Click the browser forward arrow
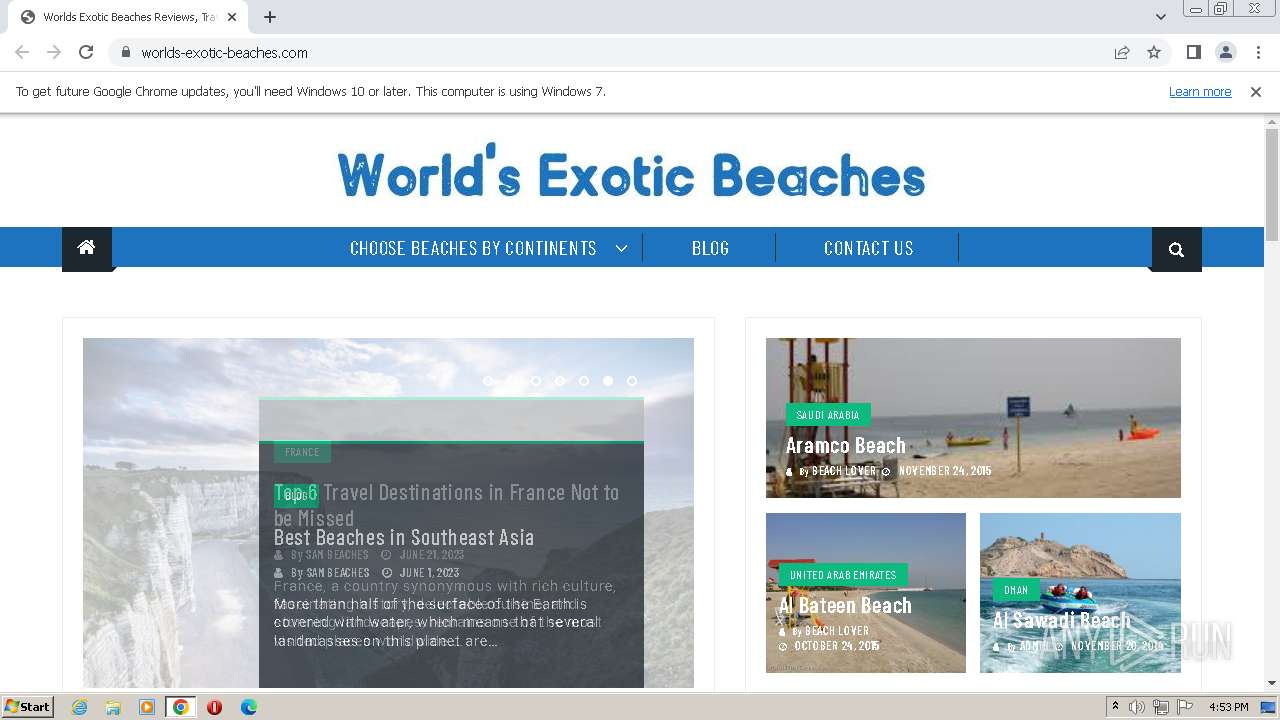1280x720 pixels. pos(54,52)
